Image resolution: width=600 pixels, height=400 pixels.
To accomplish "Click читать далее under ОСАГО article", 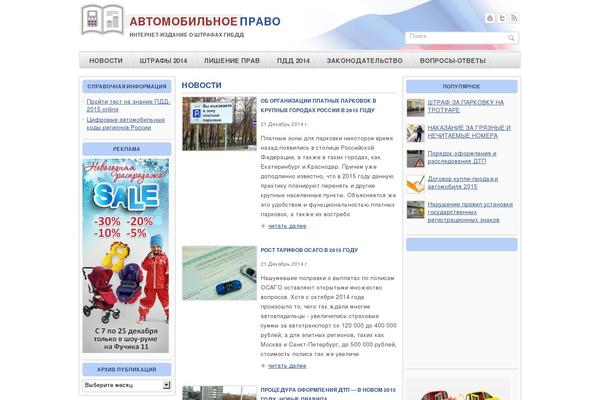I will click(287, 366).
